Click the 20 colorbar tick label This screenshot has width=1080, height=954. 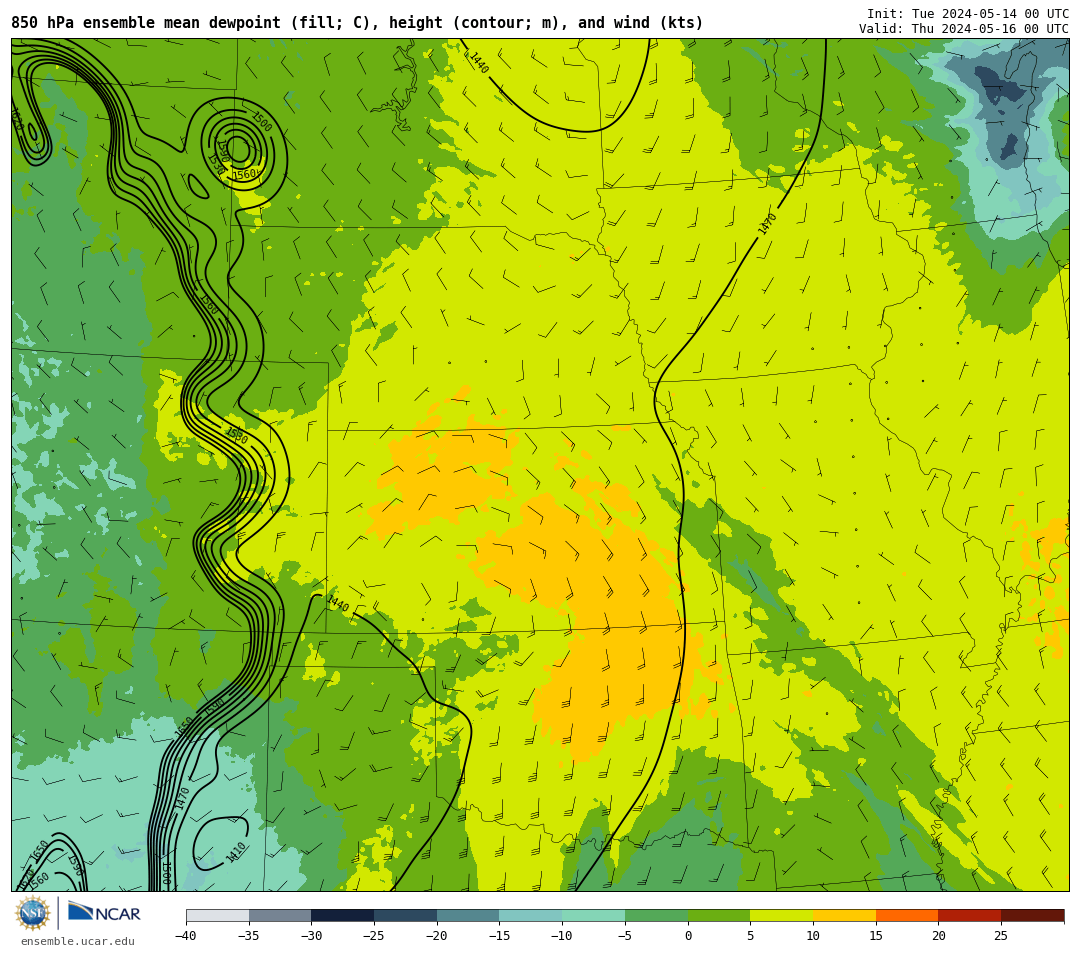[938, 935]
